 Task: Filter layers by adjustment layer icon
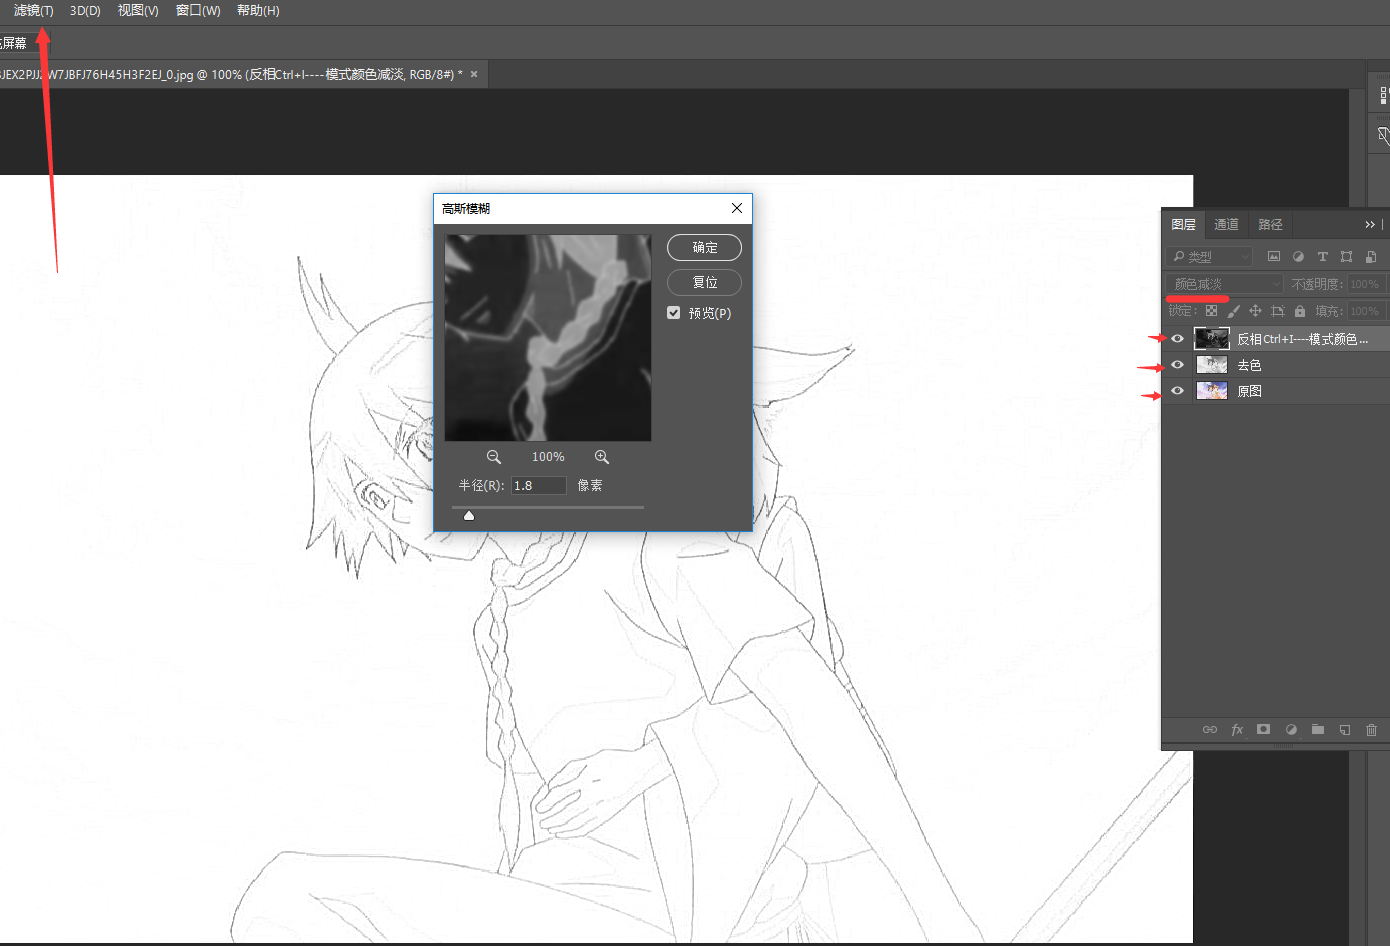[1298, 257]
